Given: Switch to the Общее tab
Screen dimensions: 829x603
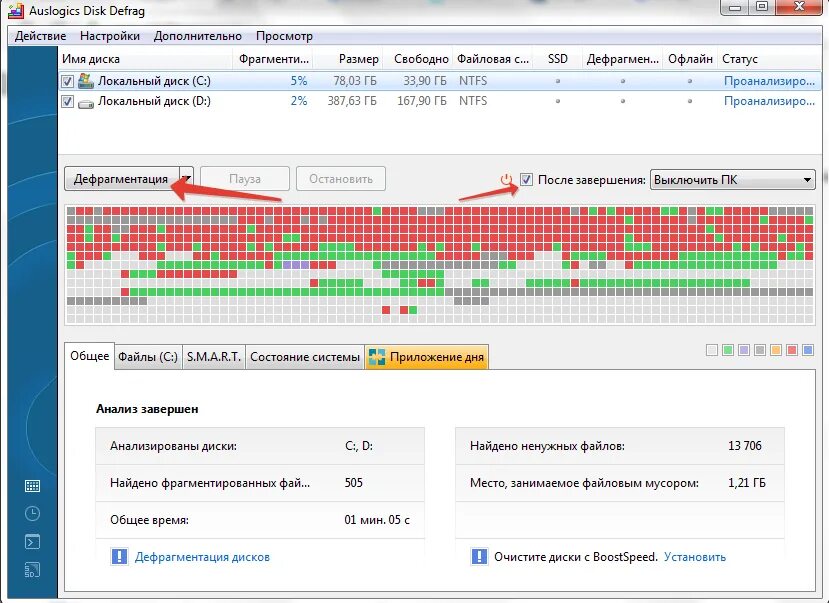Looking at the screenshot, I should click(x=89, y=356).
